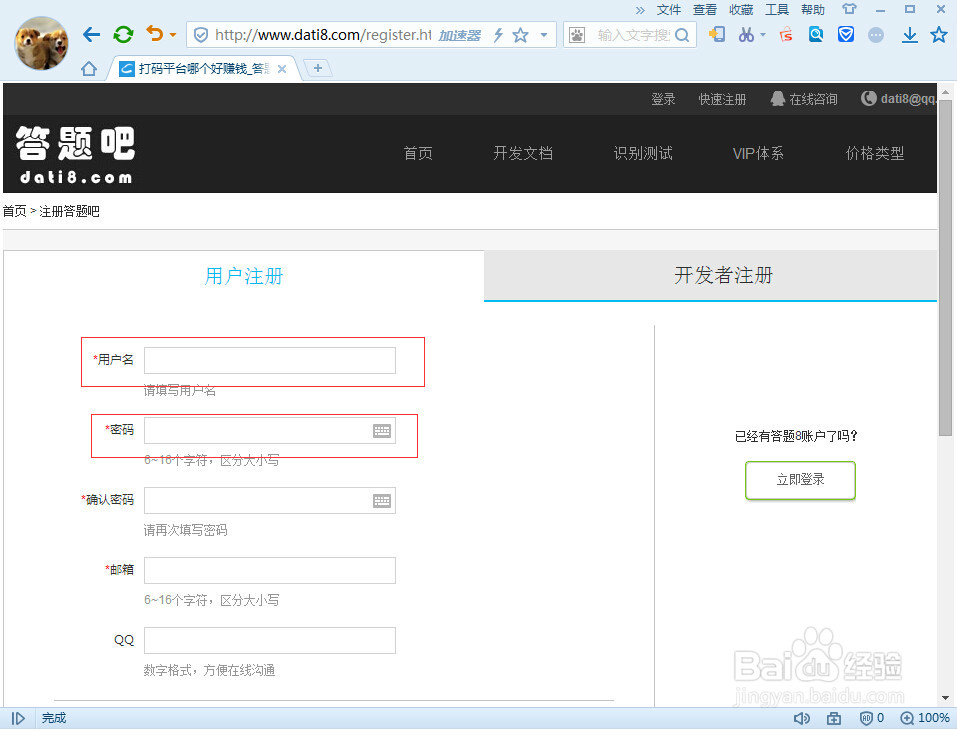Viewport: 957px width, 729px height.
Task: Expand the undo button dropdown arrow
Action: pos(173,34)
